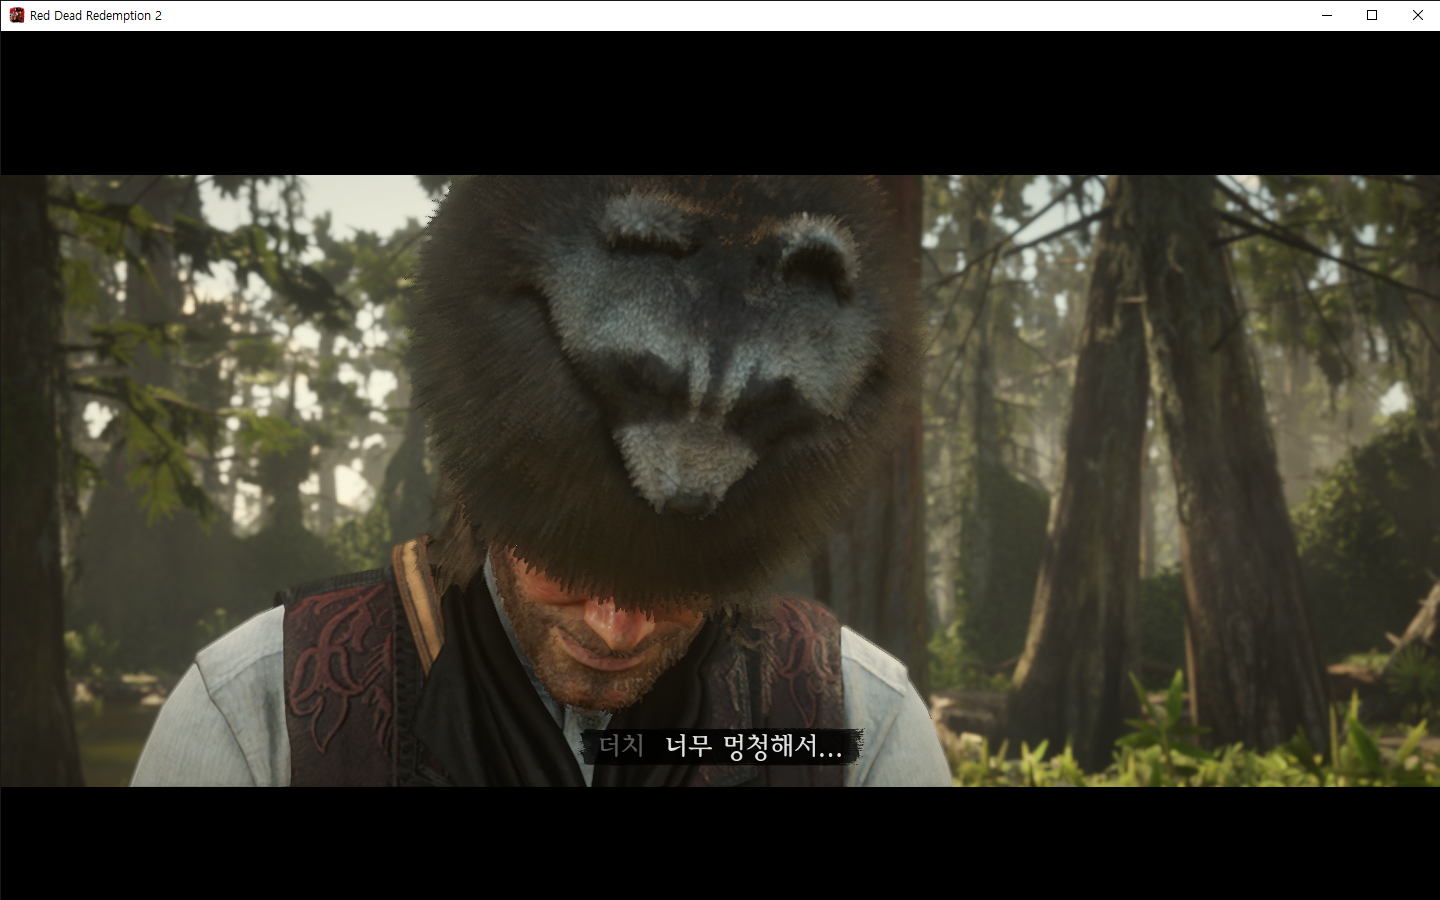This screenshot has width=1440, height=900.
Task: Click the window title 'Red Dead Redemption 2'
Action: click(x=96, y=16)
